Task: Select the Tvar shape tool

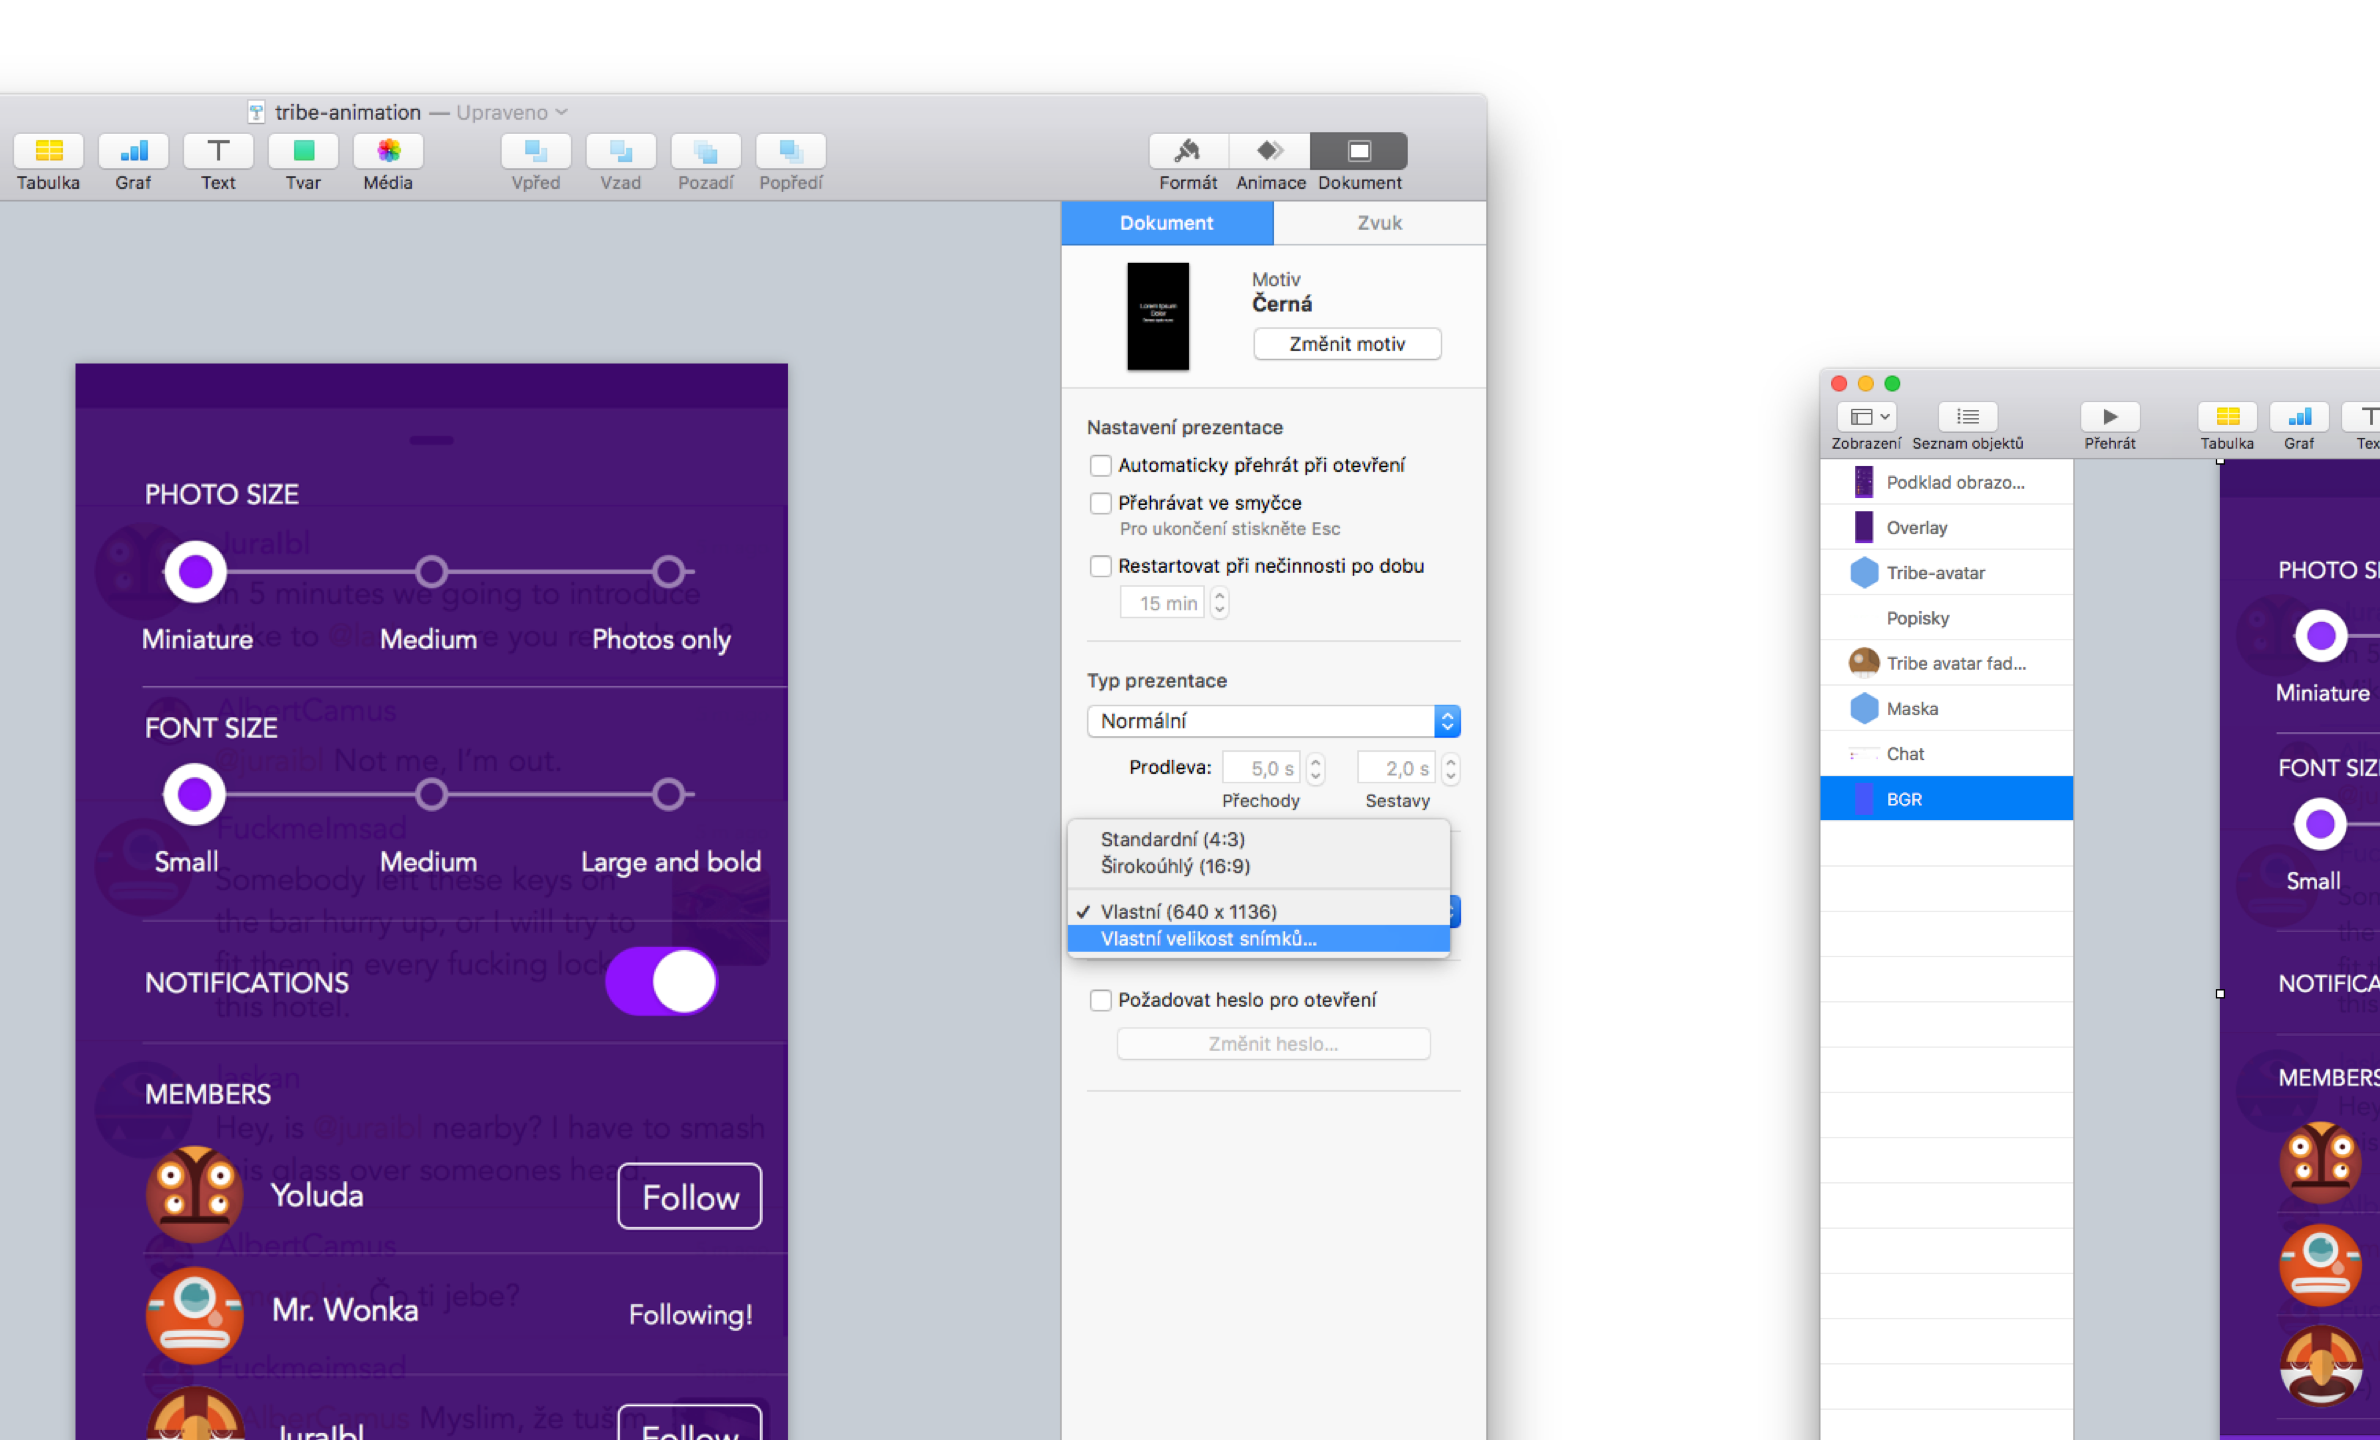Action: coord(303,152)
